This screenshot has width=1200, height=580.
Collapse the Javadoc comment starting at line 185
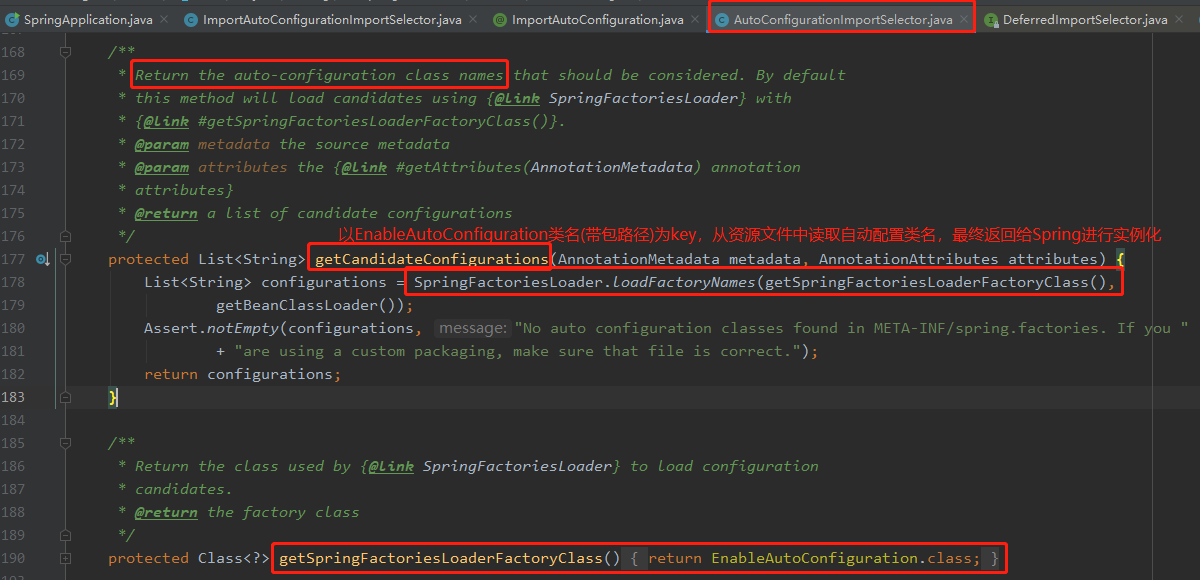pos(65,443)
